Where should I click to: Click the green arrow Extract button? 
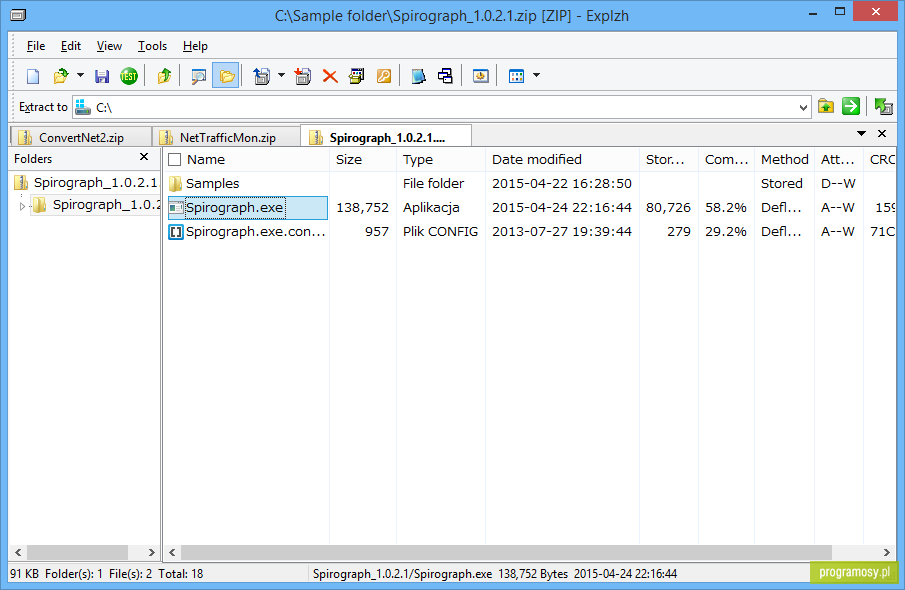point(851,107)
